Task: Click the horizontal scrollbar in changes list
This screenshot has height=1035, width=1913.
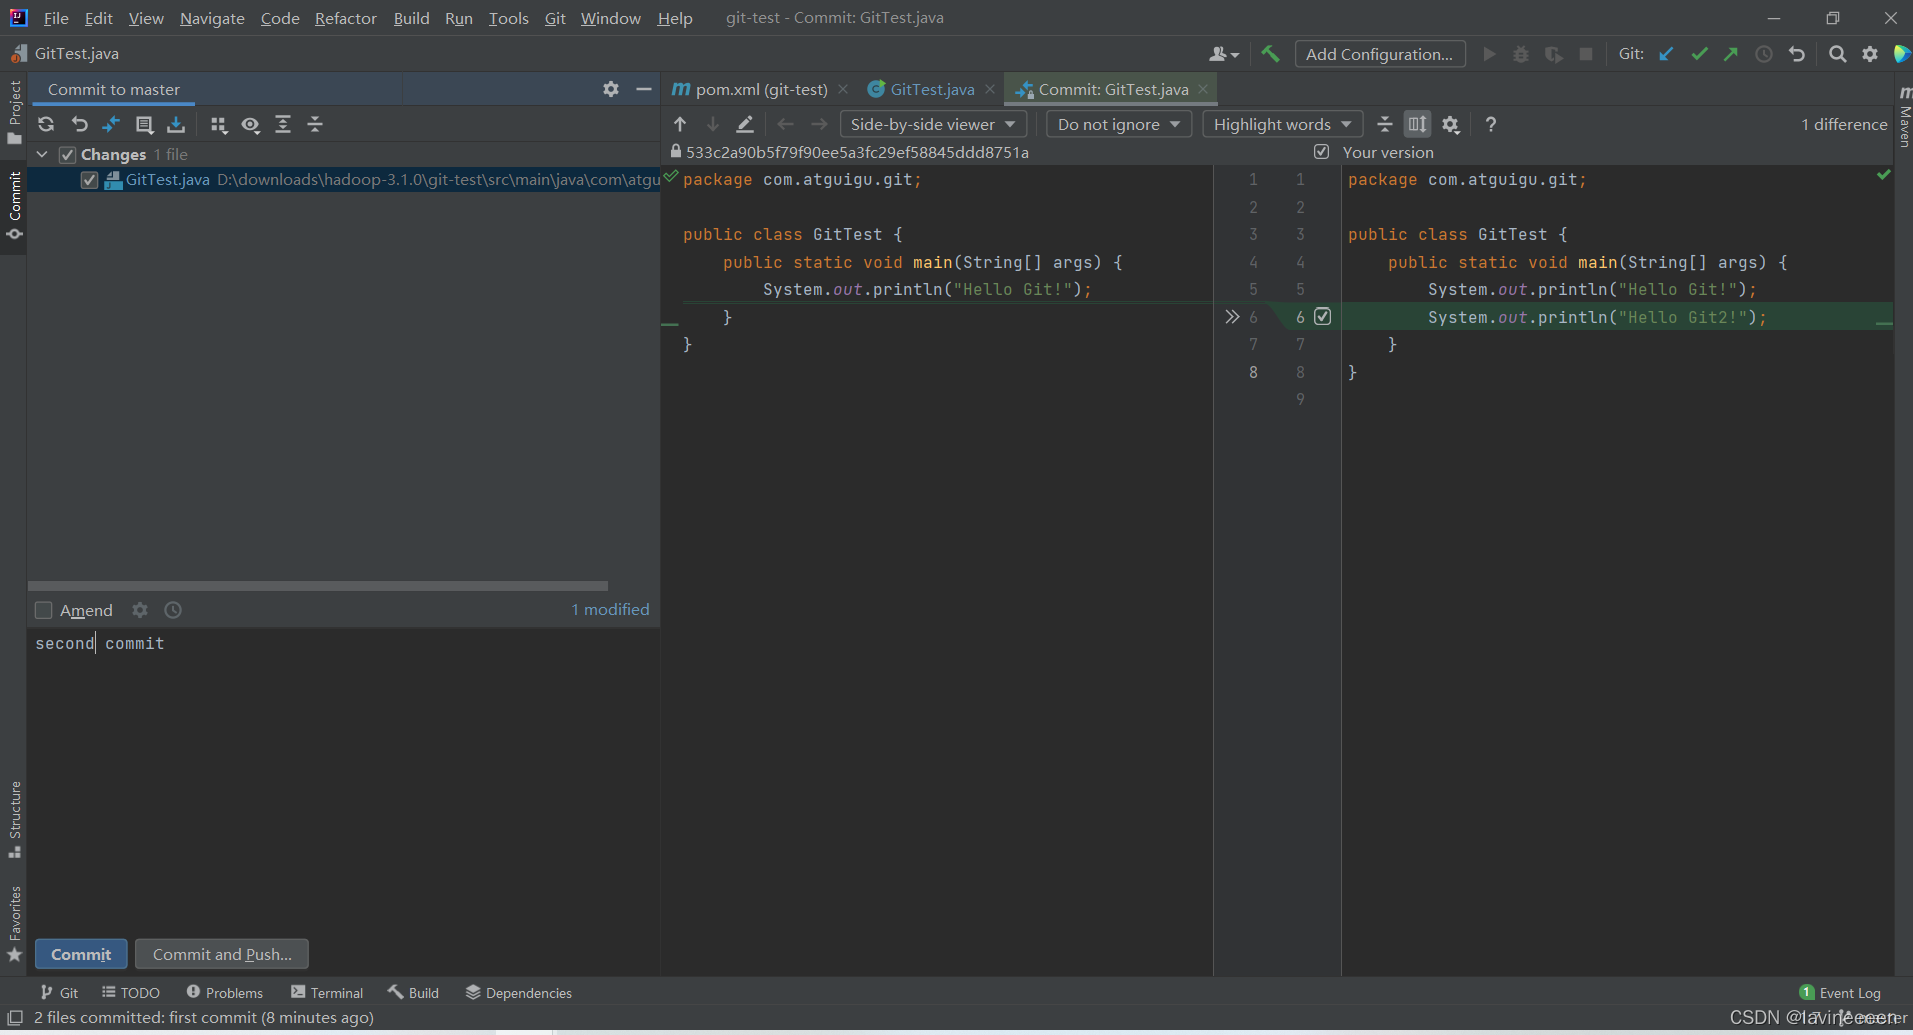Action: [318, 586]
